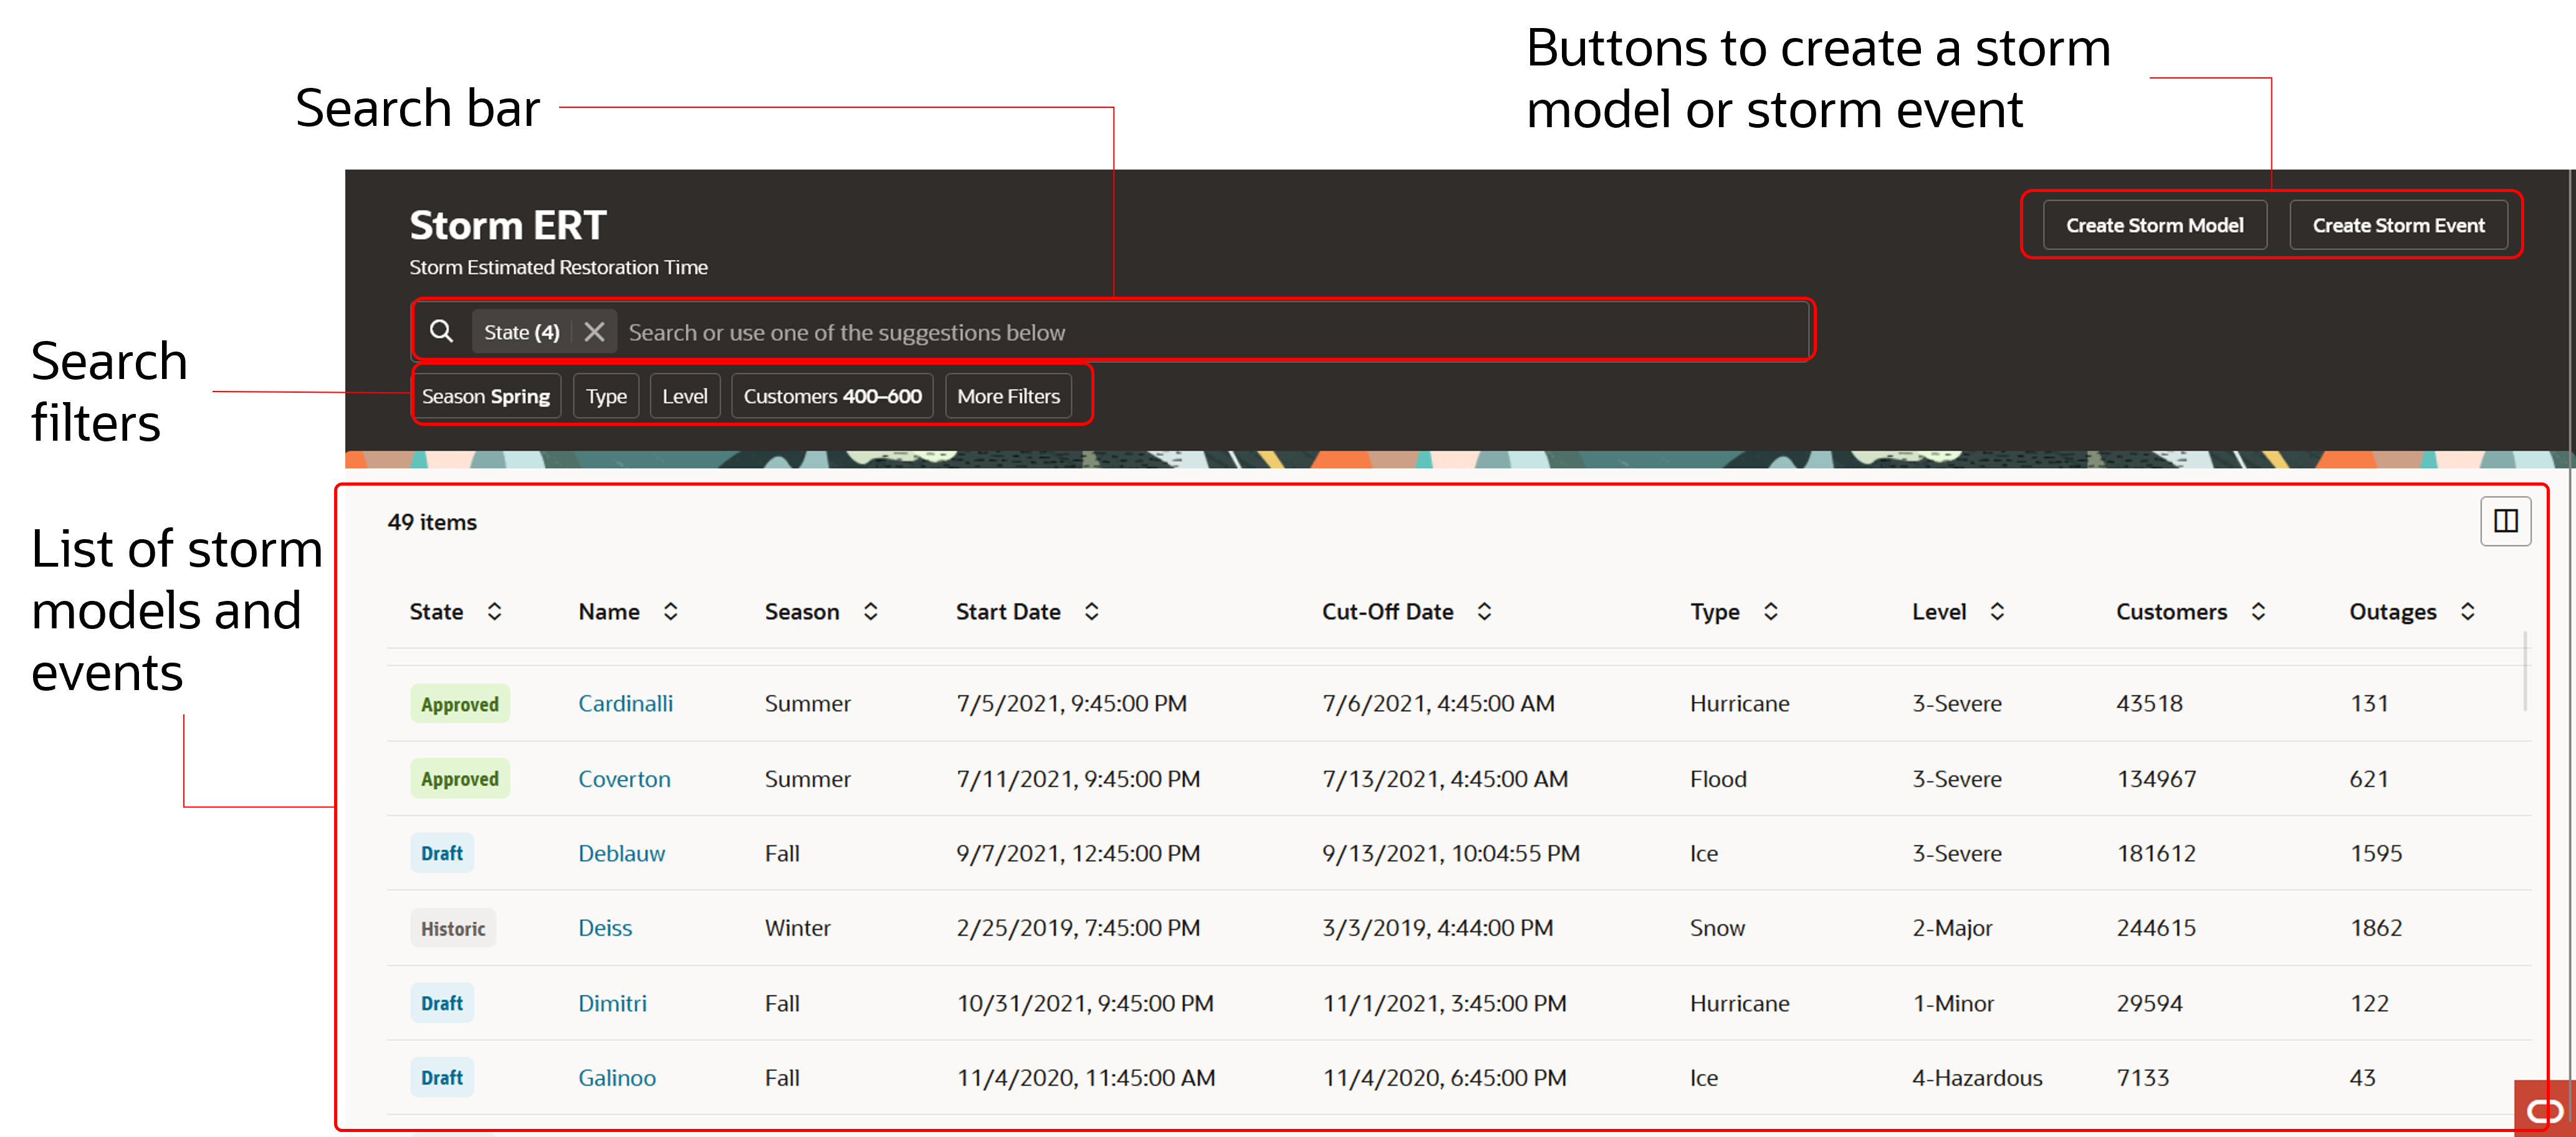
Task: Select the State (4) filter pill
Action: [x=520, y=331]
